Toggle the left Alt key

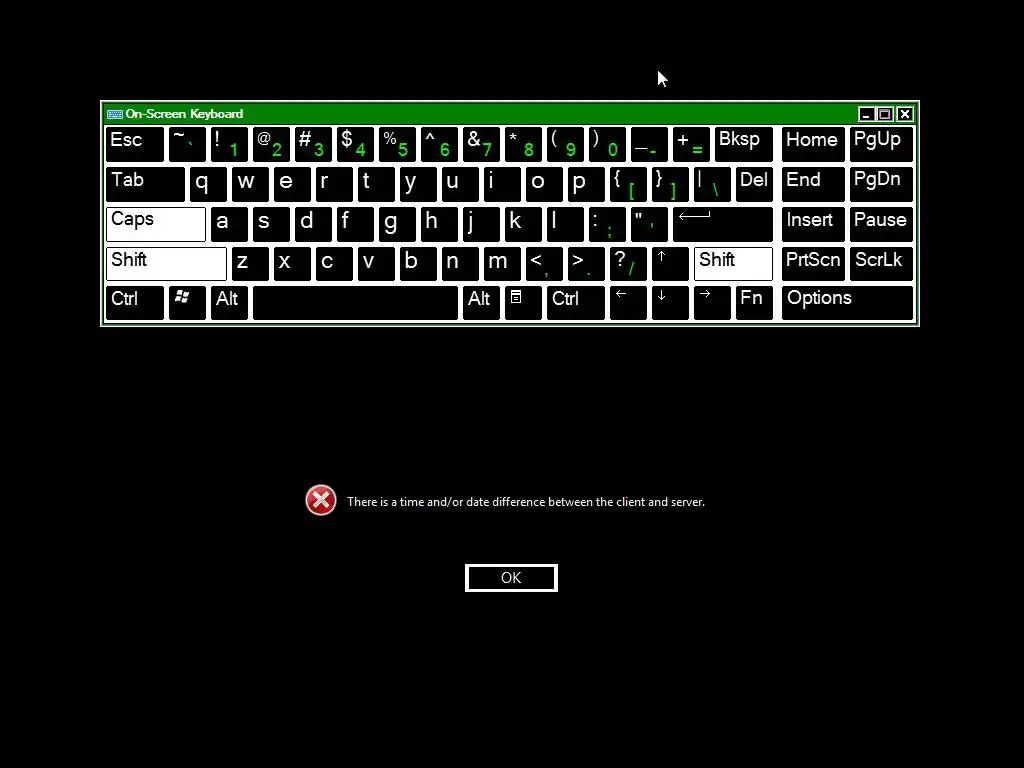[x=229, y=303]
